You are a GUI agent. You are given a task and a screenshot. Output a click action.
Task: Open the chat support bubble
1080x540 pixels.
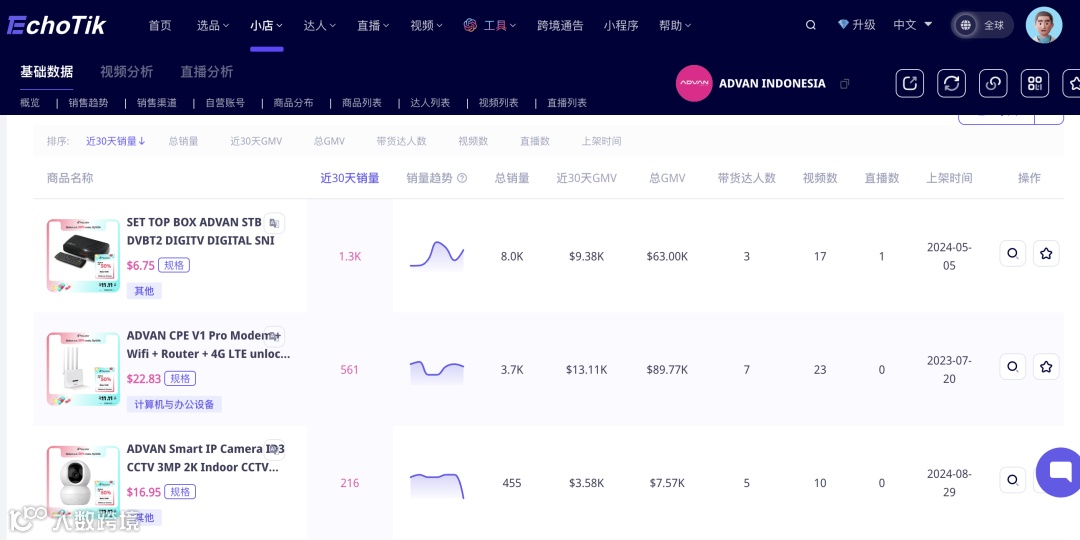click(1060, 472)
